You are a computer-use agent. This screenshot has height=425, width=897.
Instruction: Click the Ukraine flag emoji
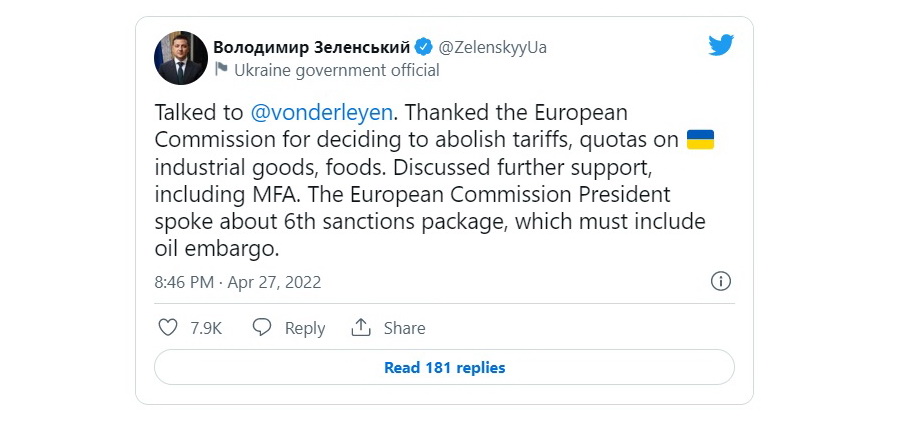(x=700, y=140)
